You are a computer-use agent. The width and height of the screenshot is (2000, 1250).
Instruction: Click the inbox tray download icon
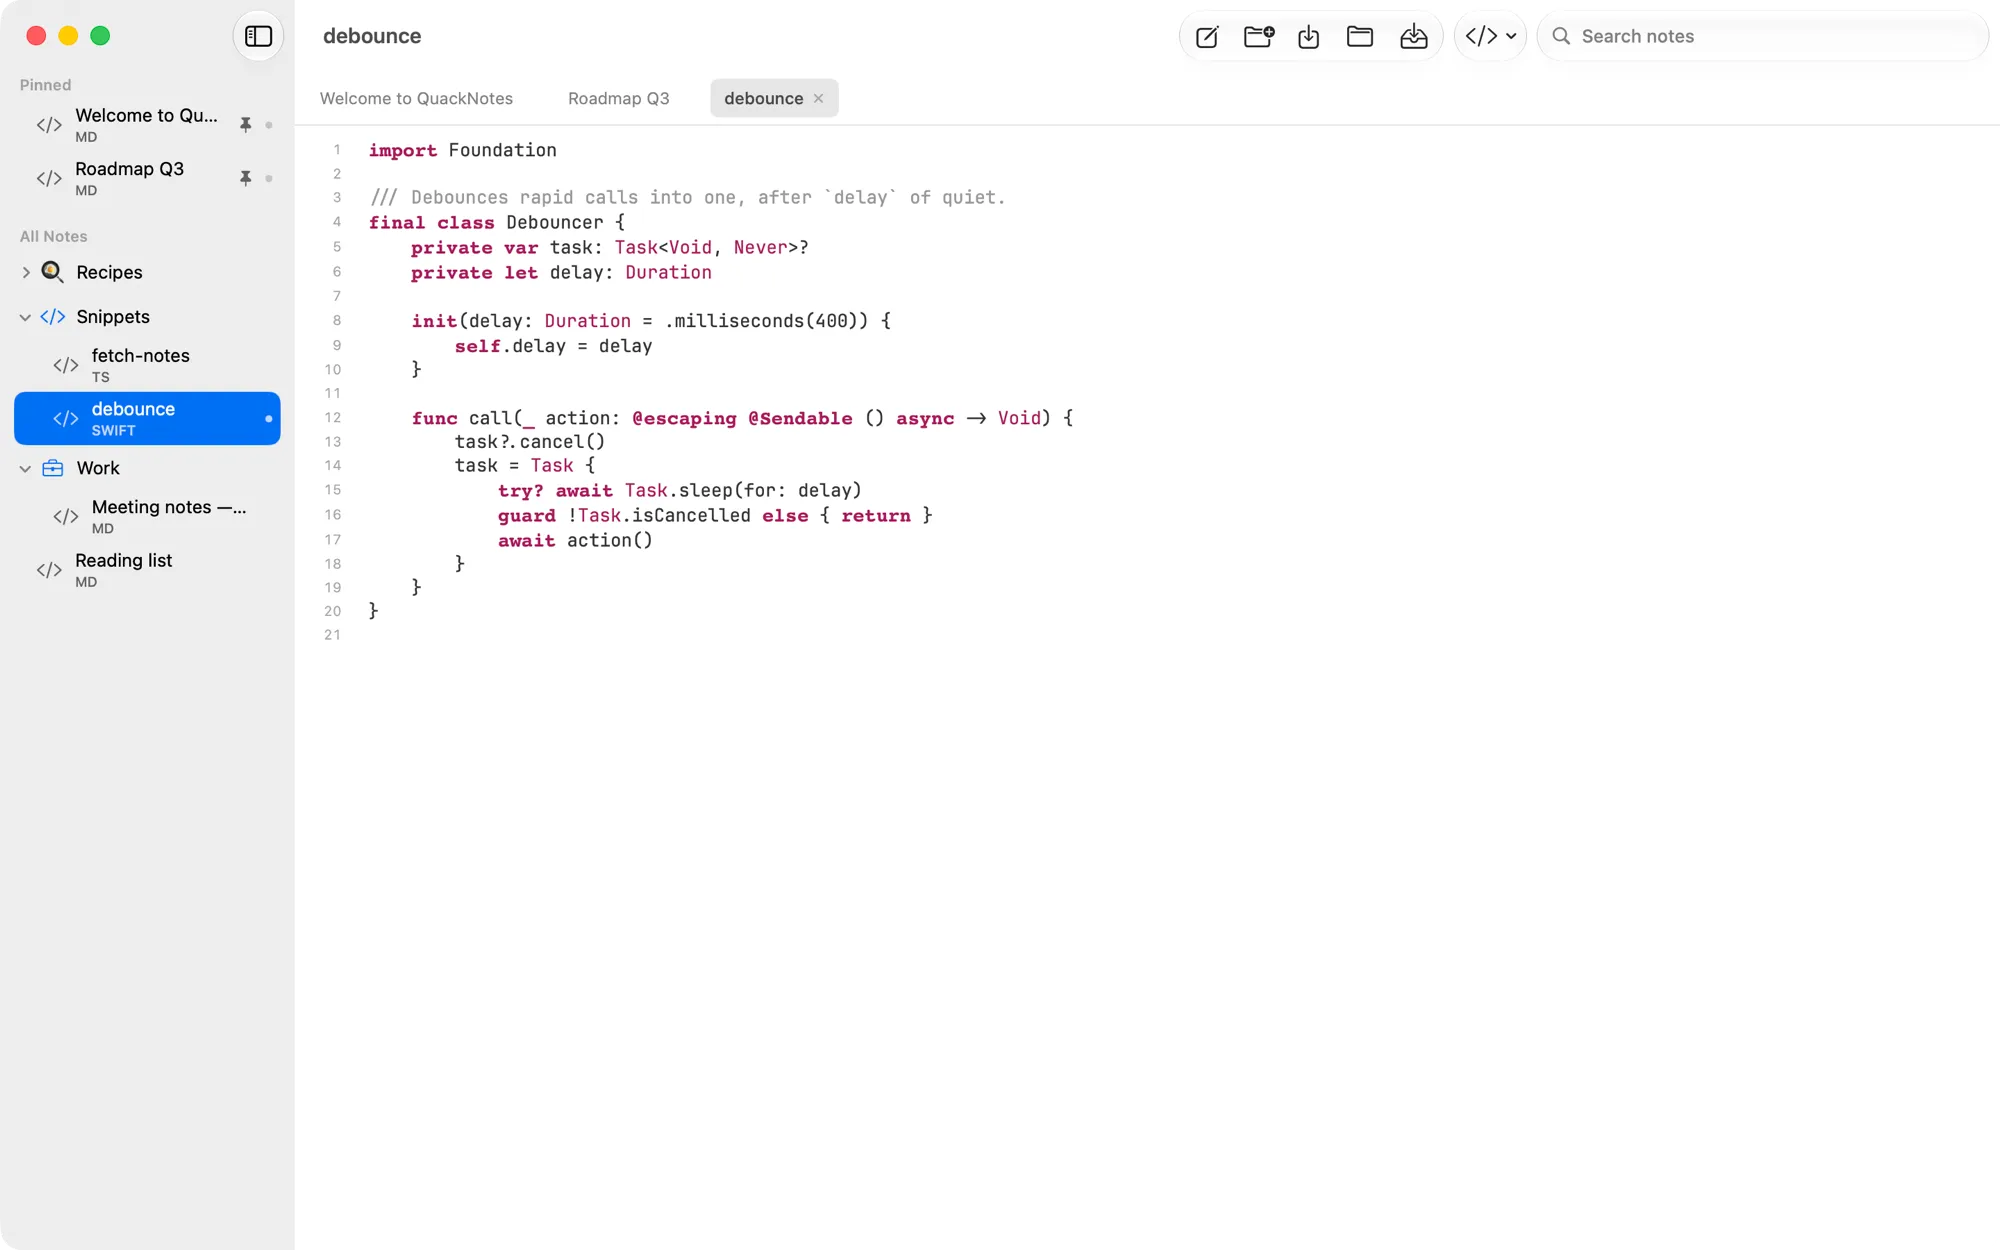click(1413, 37)
